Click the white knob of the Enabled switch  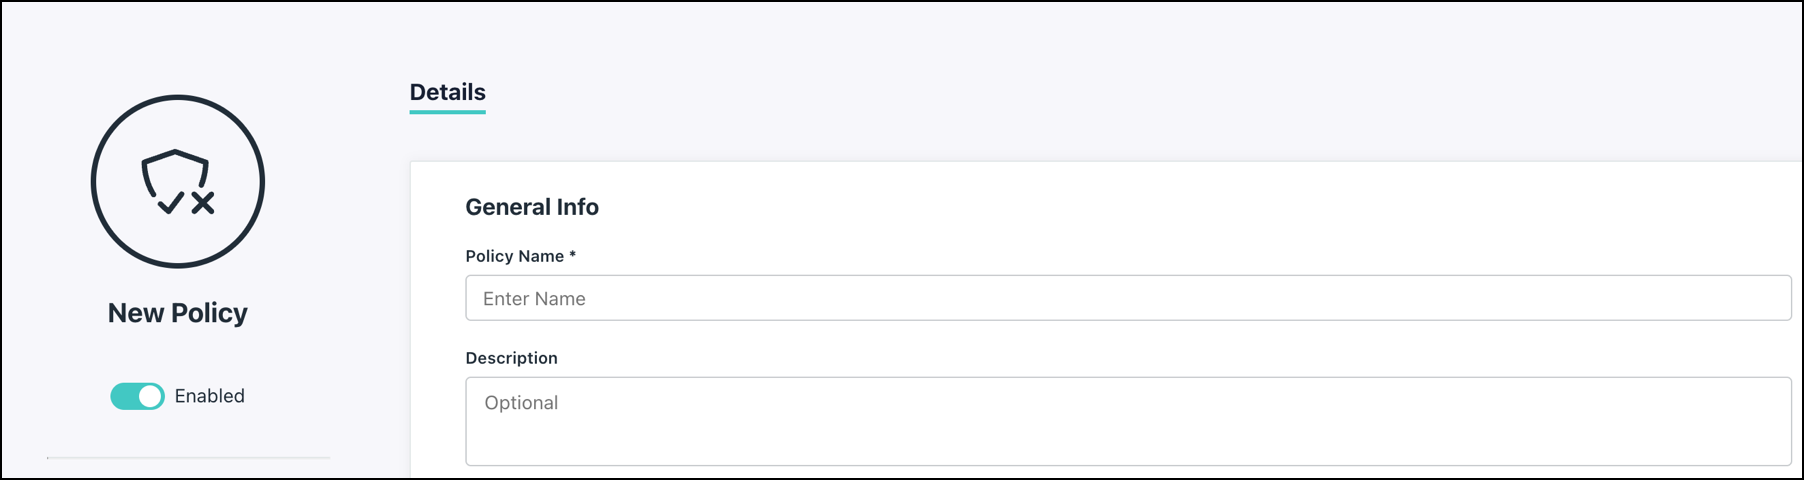tap(150, 396)
